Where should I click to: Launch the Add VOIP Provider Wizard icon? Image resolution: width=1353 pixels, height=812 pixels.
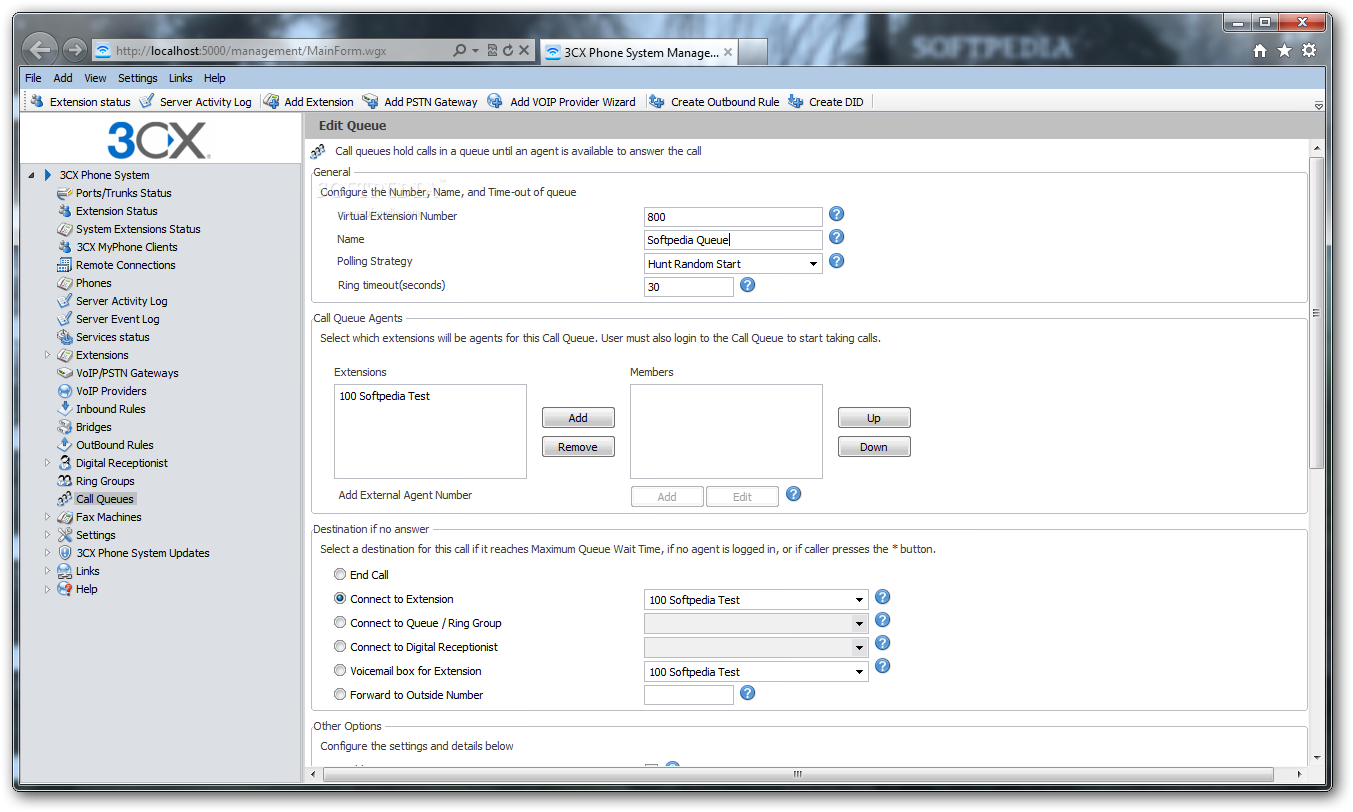point(495,101)
